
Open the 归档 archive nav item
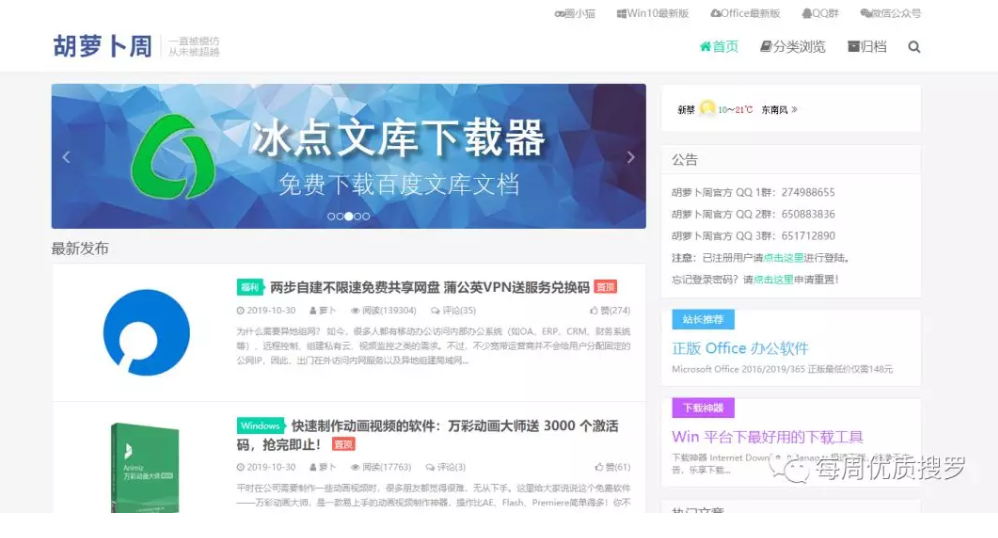(867, 46)
